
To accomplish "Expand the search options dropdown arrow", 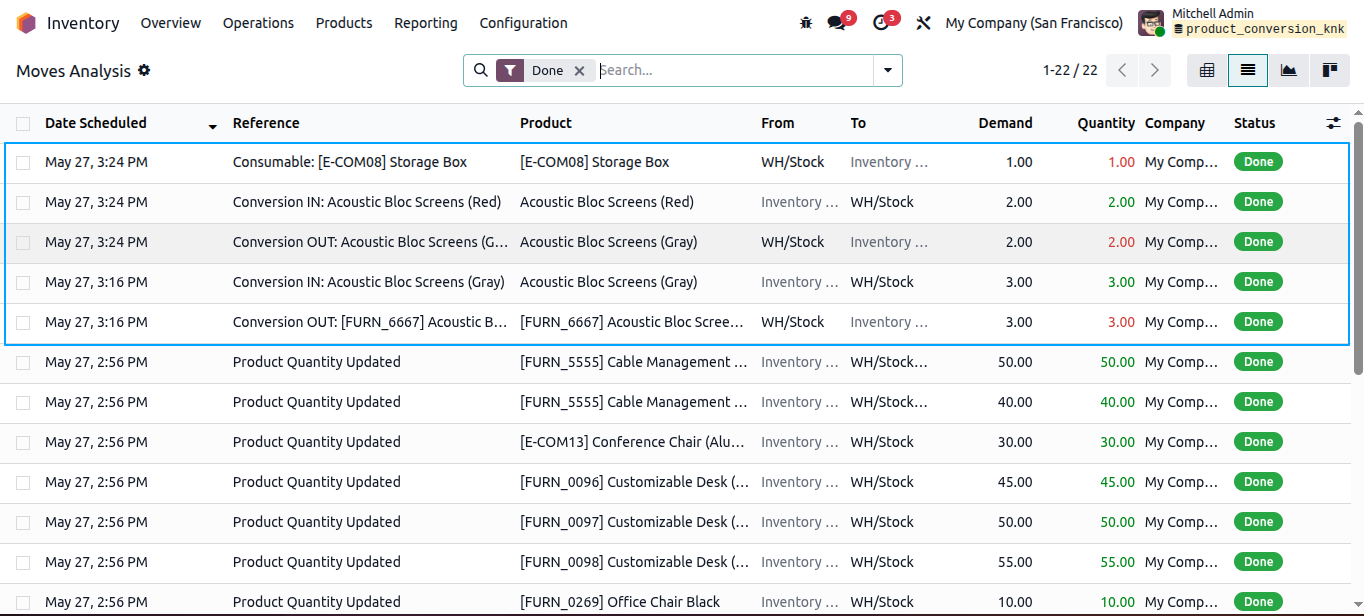I will coord(887,70).
